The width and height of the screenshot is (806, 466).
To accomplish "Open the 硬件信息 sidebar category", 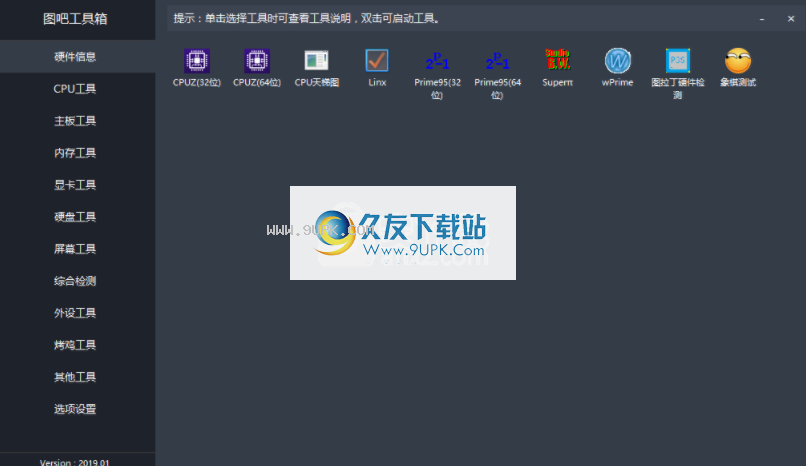I will [78, 57].
